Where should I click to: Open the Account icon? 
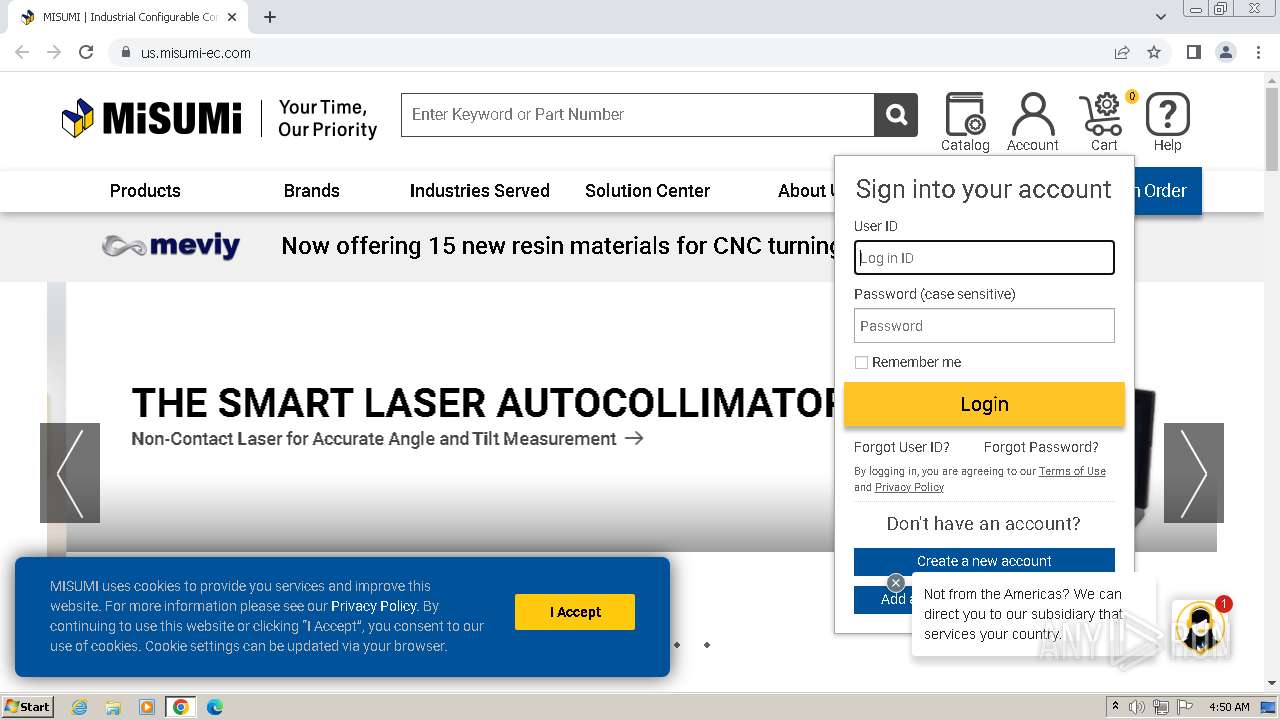click(x=1033, y=122)
